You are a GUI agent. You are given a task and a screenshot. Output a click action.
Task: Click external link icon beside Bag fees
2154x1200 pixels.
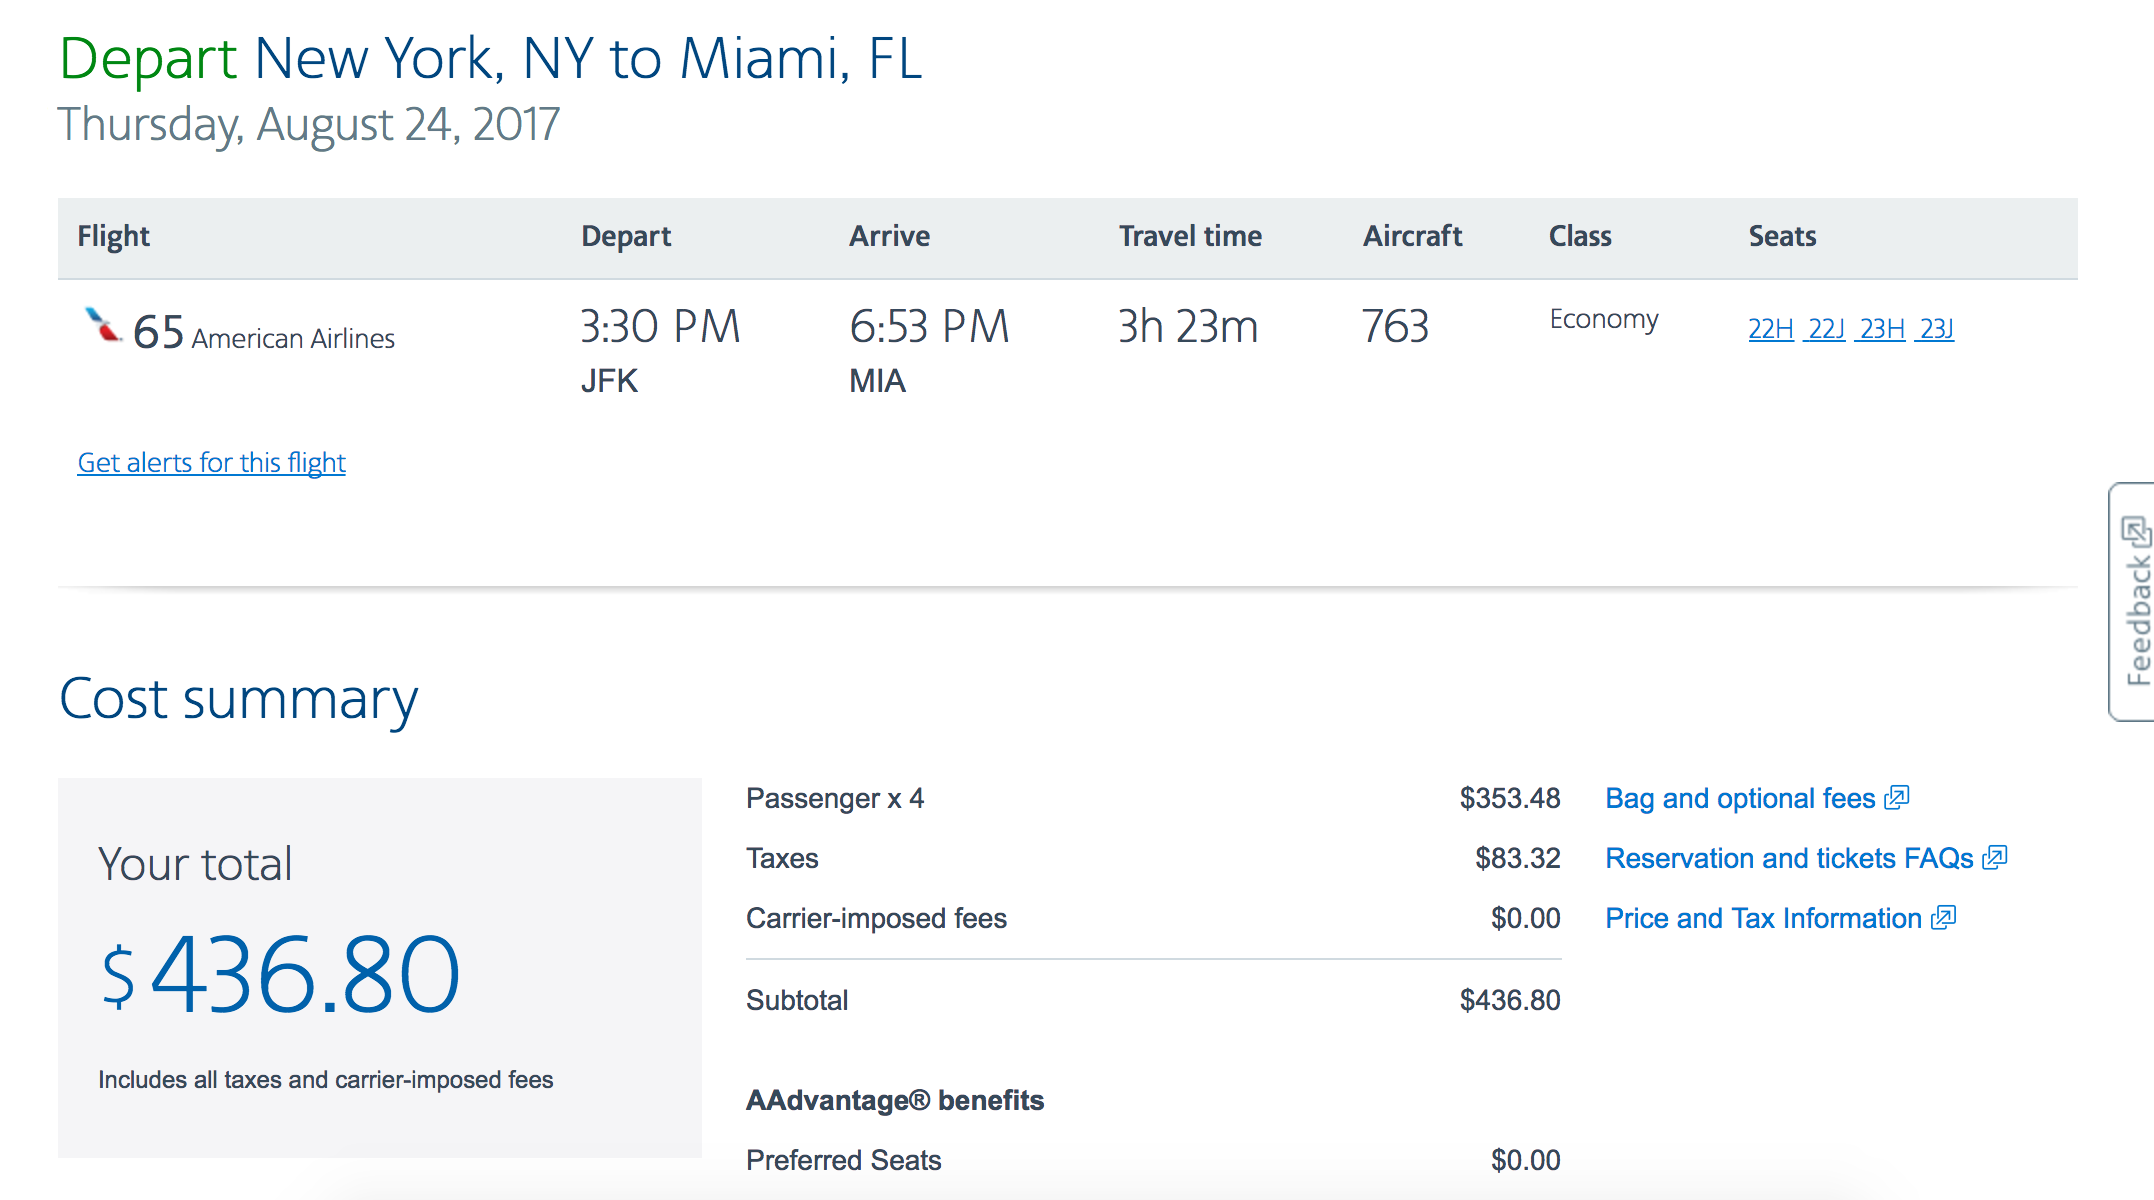[x=1897, y=798]
